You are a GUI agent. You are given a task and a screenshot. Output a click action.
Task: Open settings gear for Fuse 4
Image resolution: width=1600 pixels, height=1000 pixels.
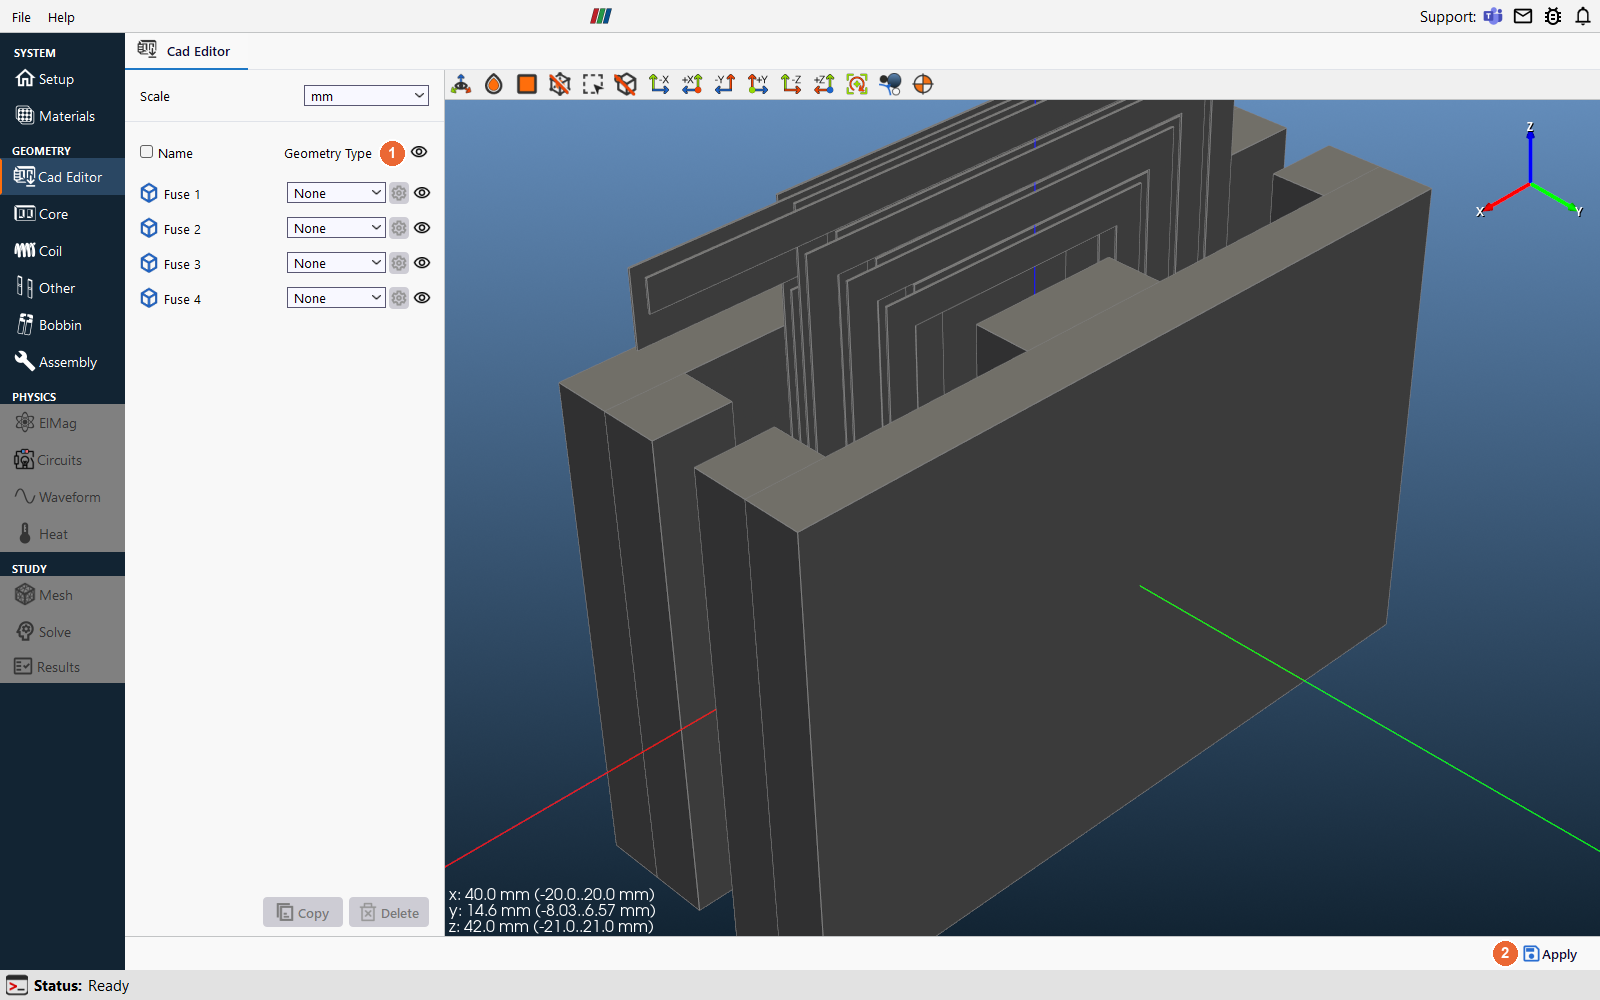pos(399,298)
